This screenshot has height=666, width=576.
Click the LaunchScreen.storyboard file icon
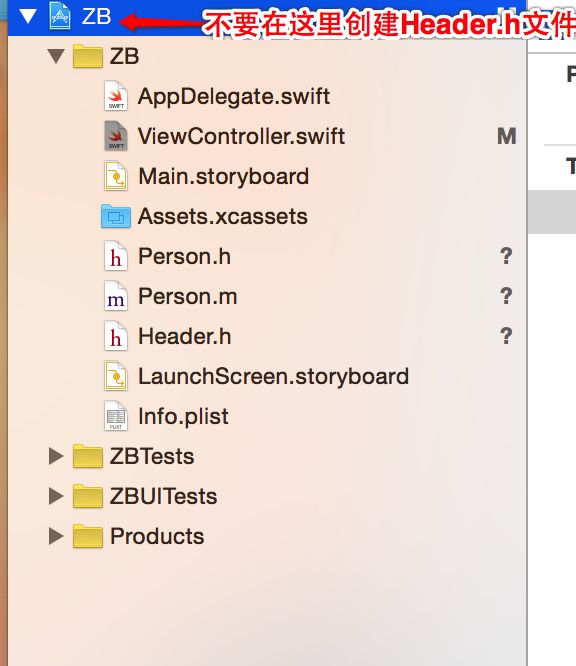(x=116, y=376)
